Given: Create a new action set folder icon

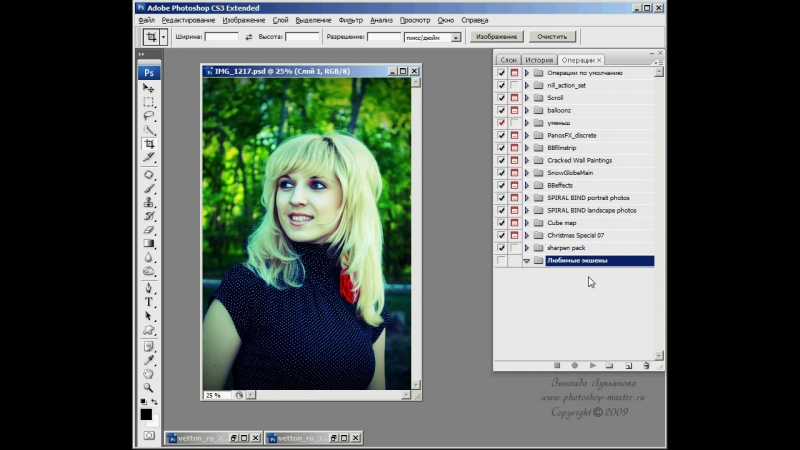Looking at the screenshot, I should [x=611, y=366].
